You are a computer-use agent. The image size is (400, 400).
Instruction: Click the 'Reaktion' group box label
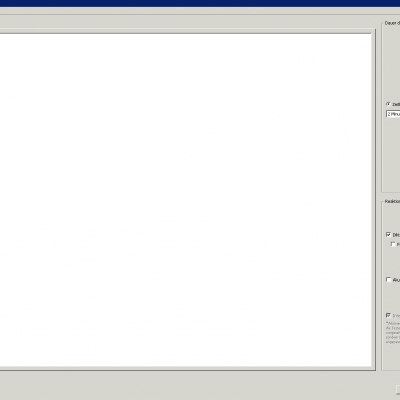click(392, 201)
